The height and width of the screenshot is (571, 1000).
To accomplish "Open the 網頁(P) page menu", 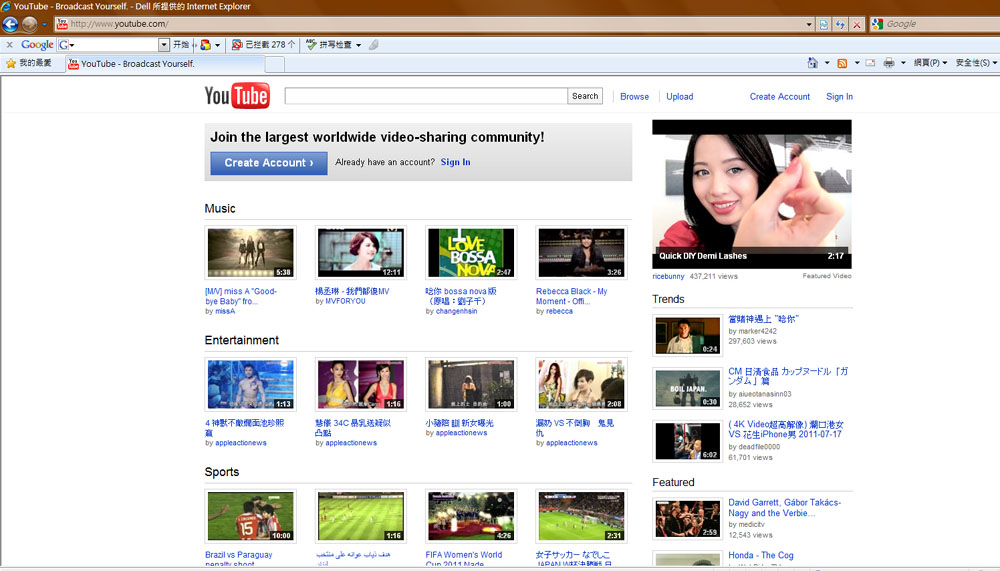I will click(x=930, y=63).
